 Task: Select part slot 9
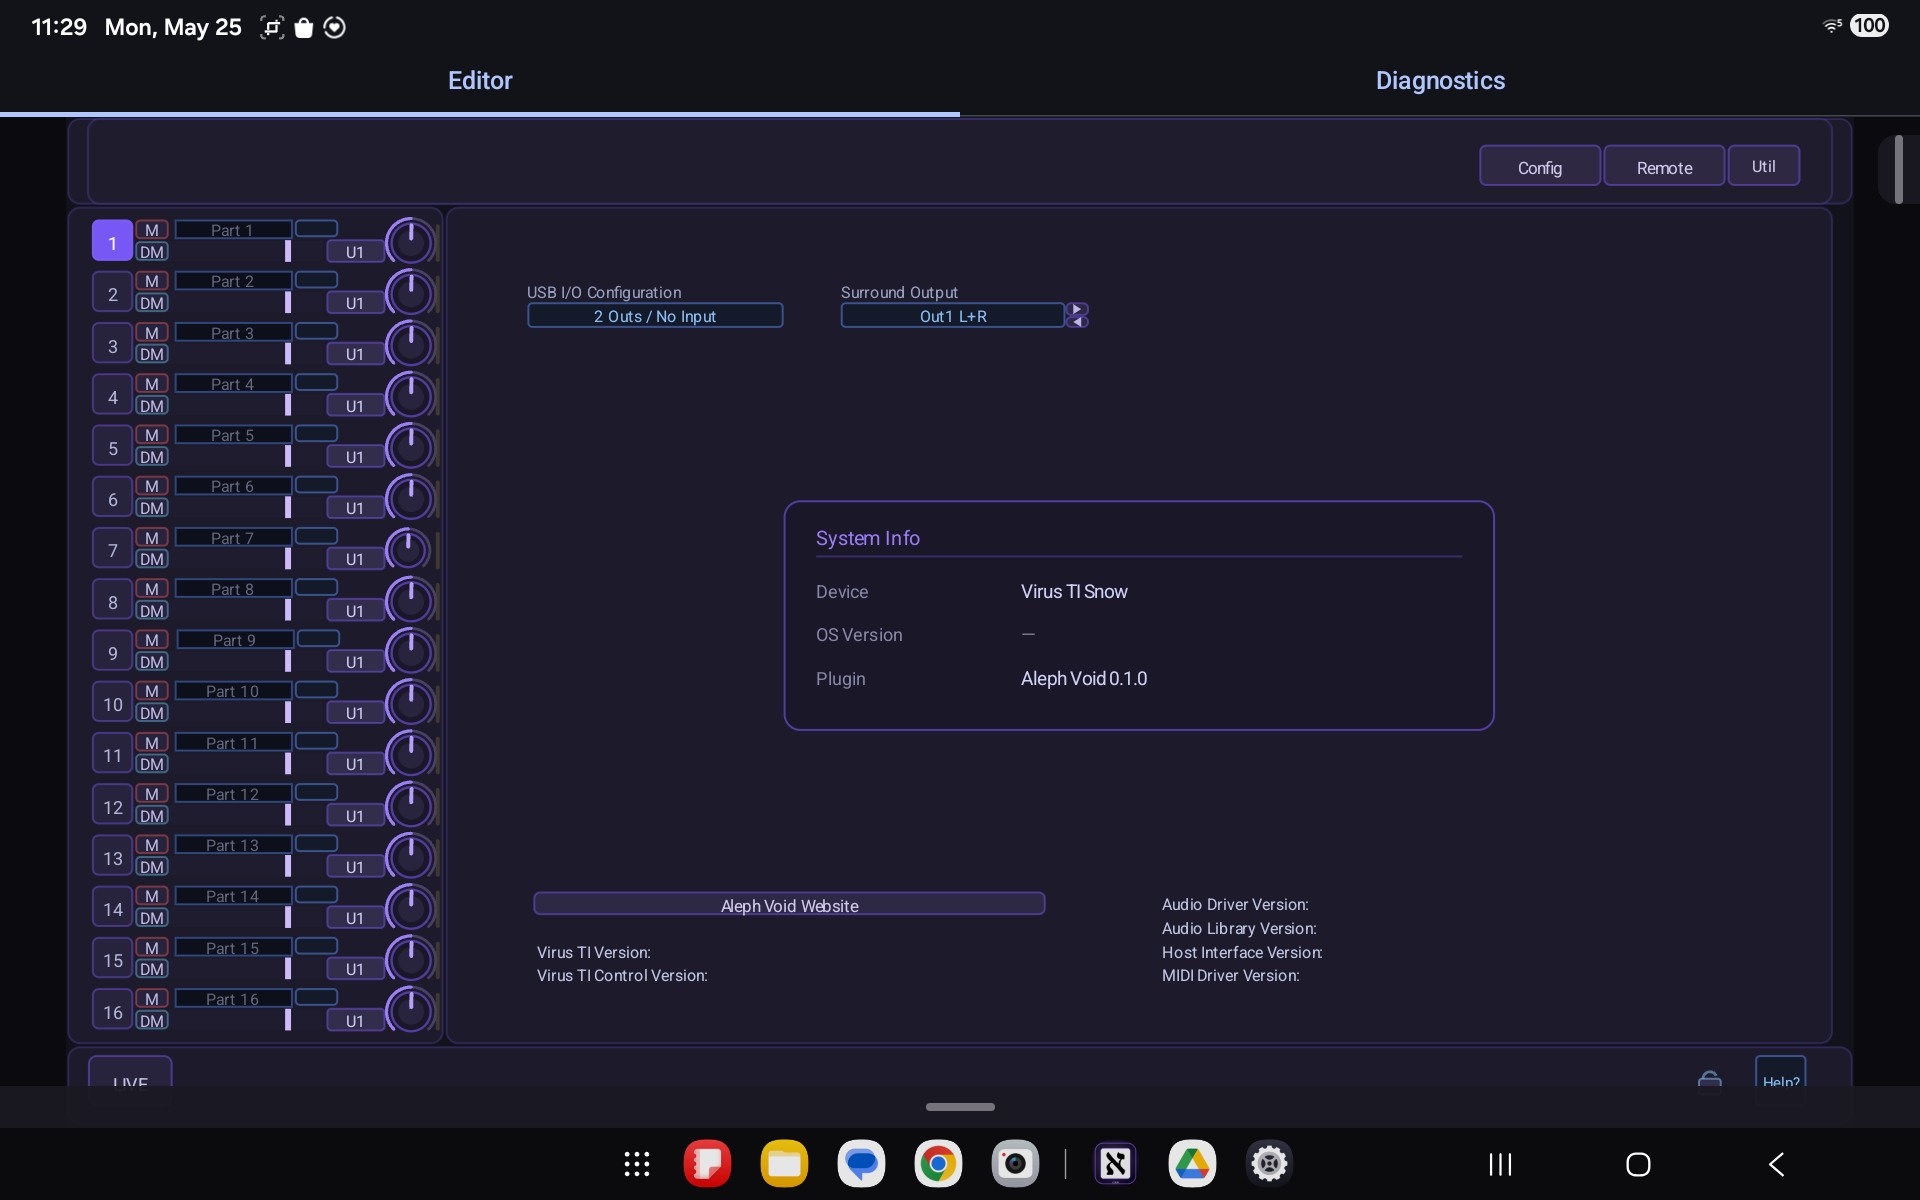pyautogui.click(x=112, y=653)
